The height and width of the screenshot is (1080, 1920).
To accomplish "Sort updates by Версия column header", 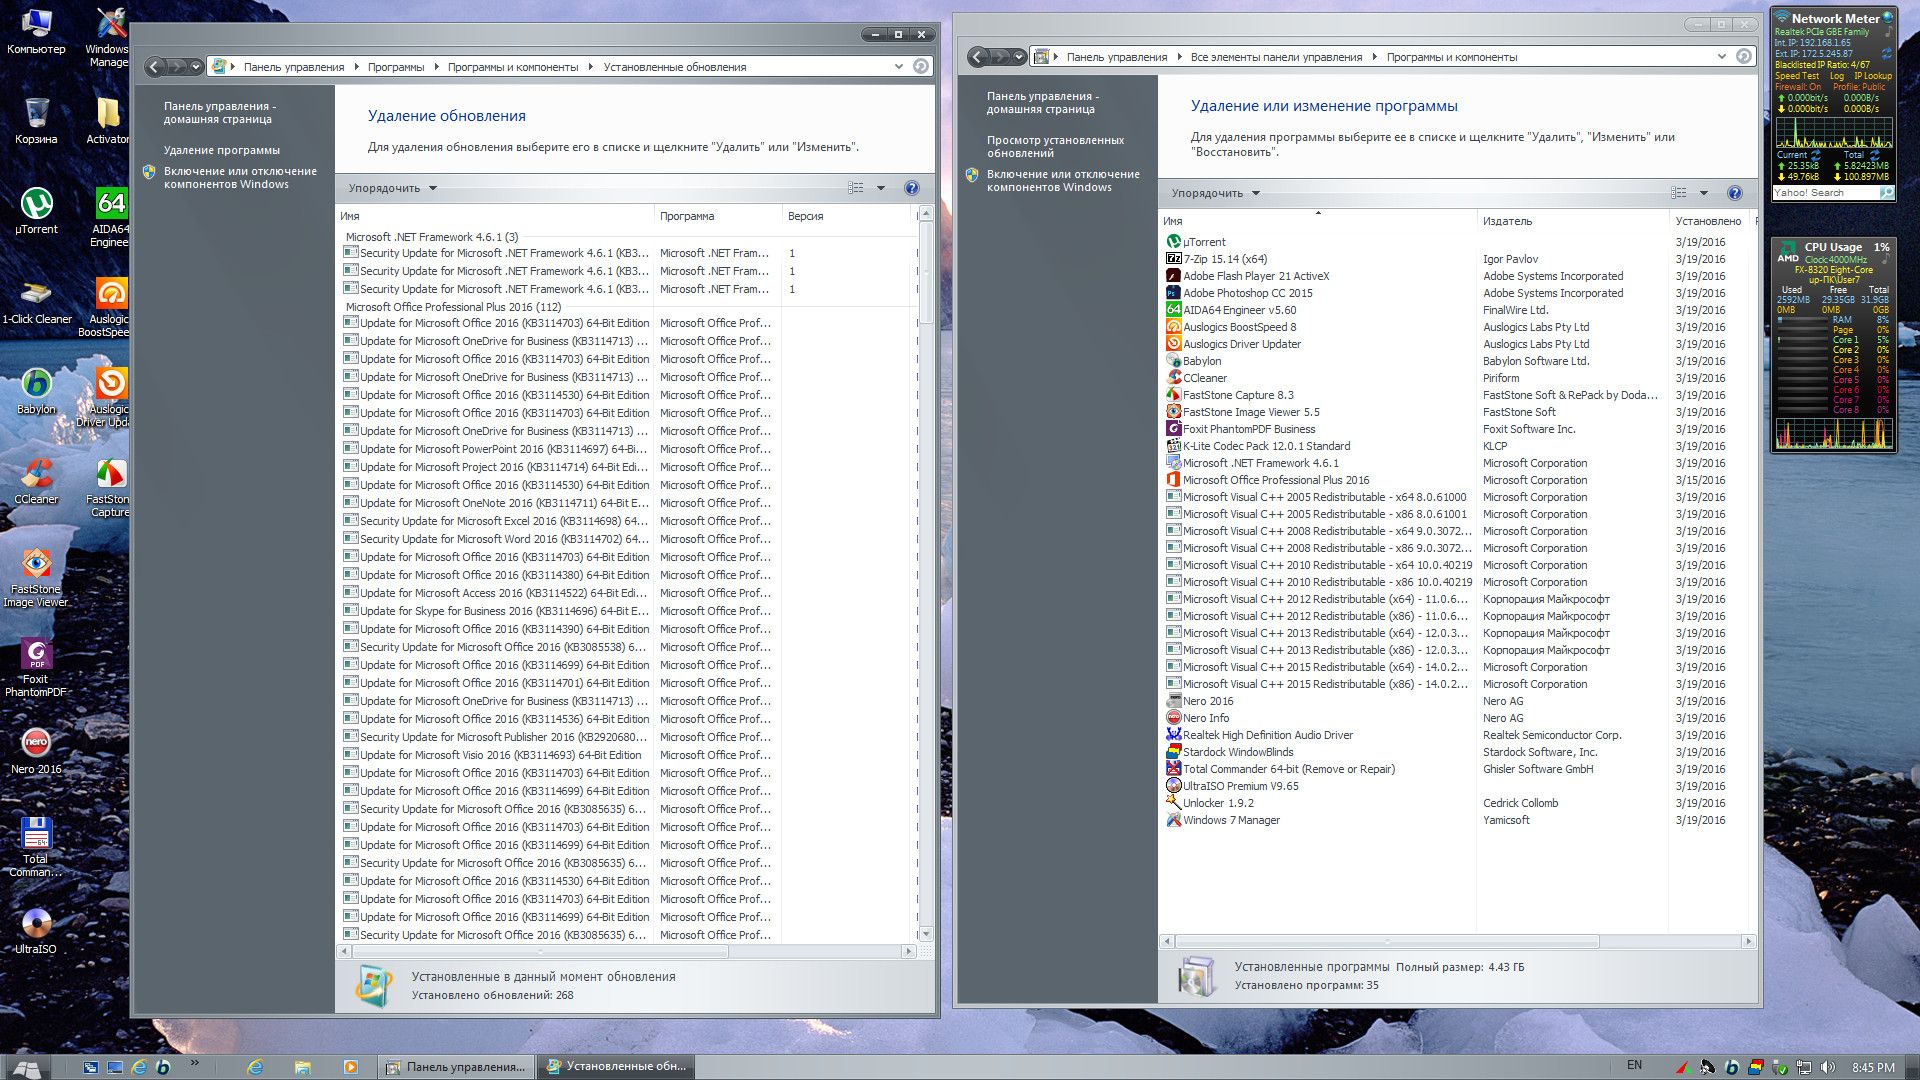I will coord(846,216).
